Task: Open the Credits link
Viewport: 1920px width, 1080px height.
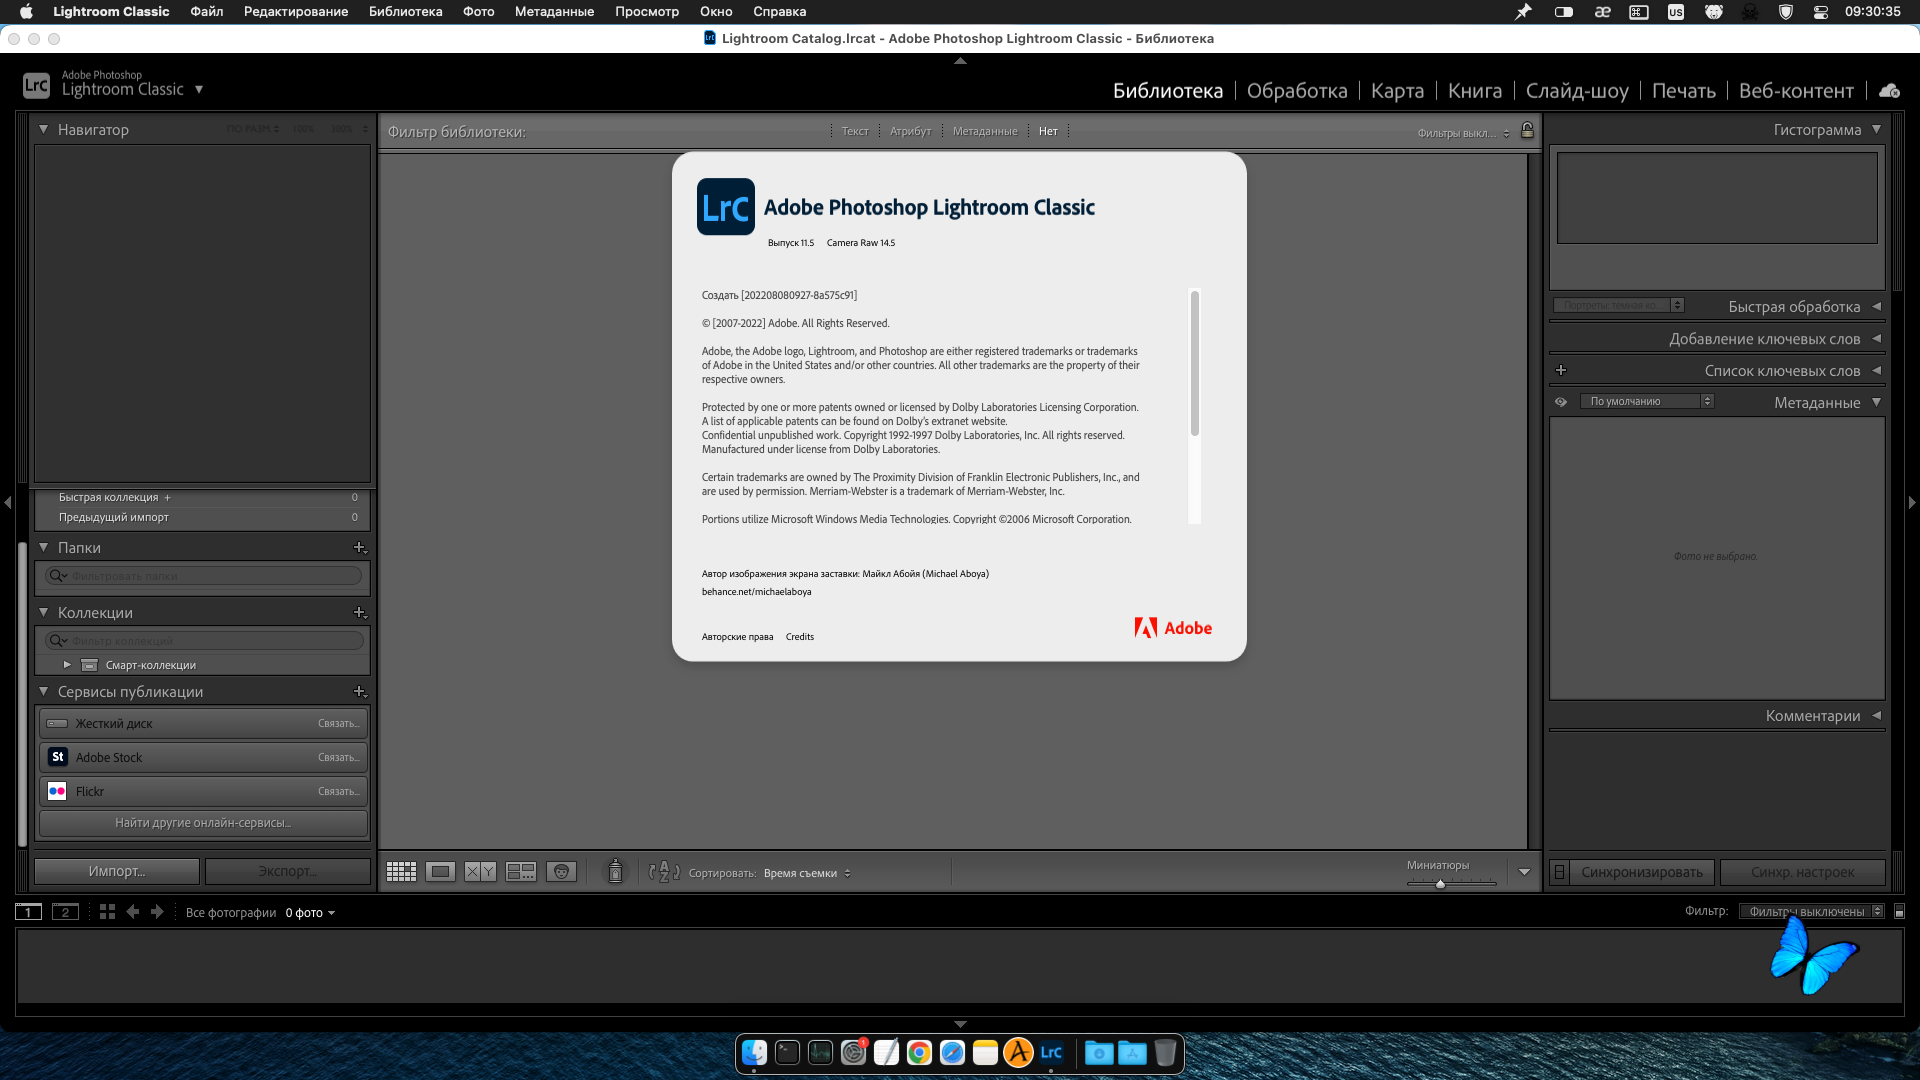Action: pos(799,637)
